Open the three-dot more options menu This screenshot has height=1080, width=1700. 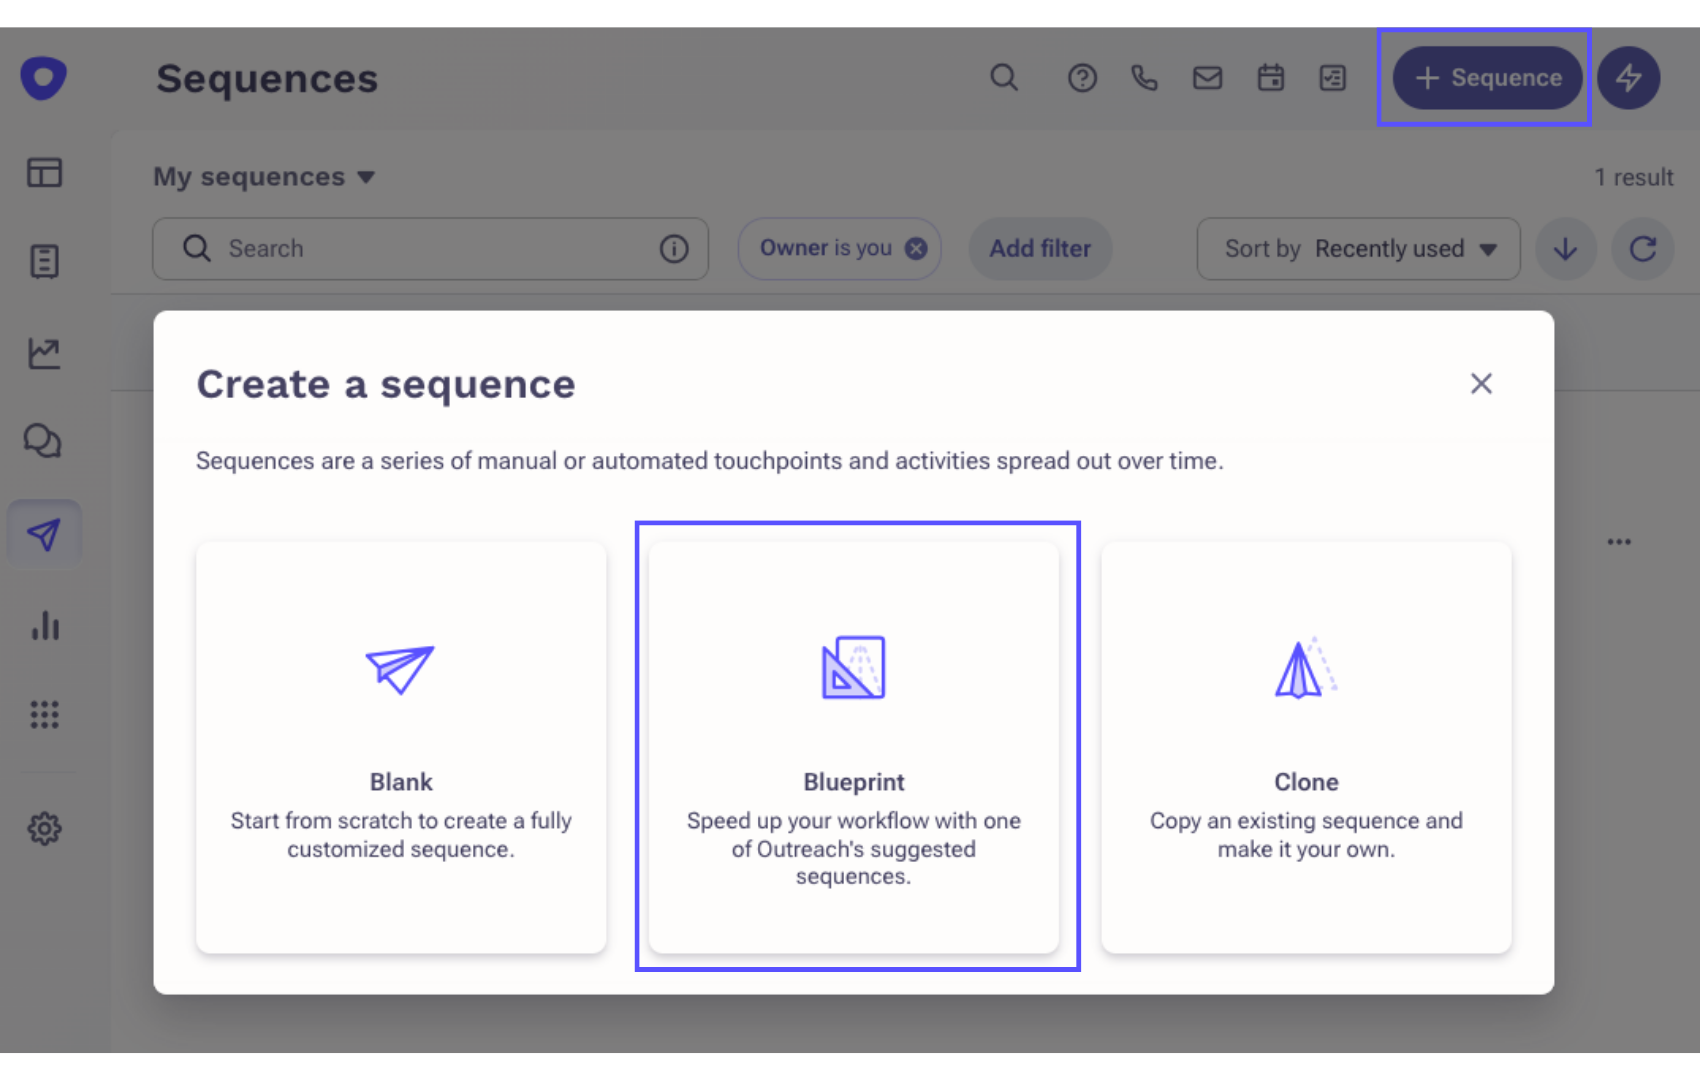pos(1619,542)
